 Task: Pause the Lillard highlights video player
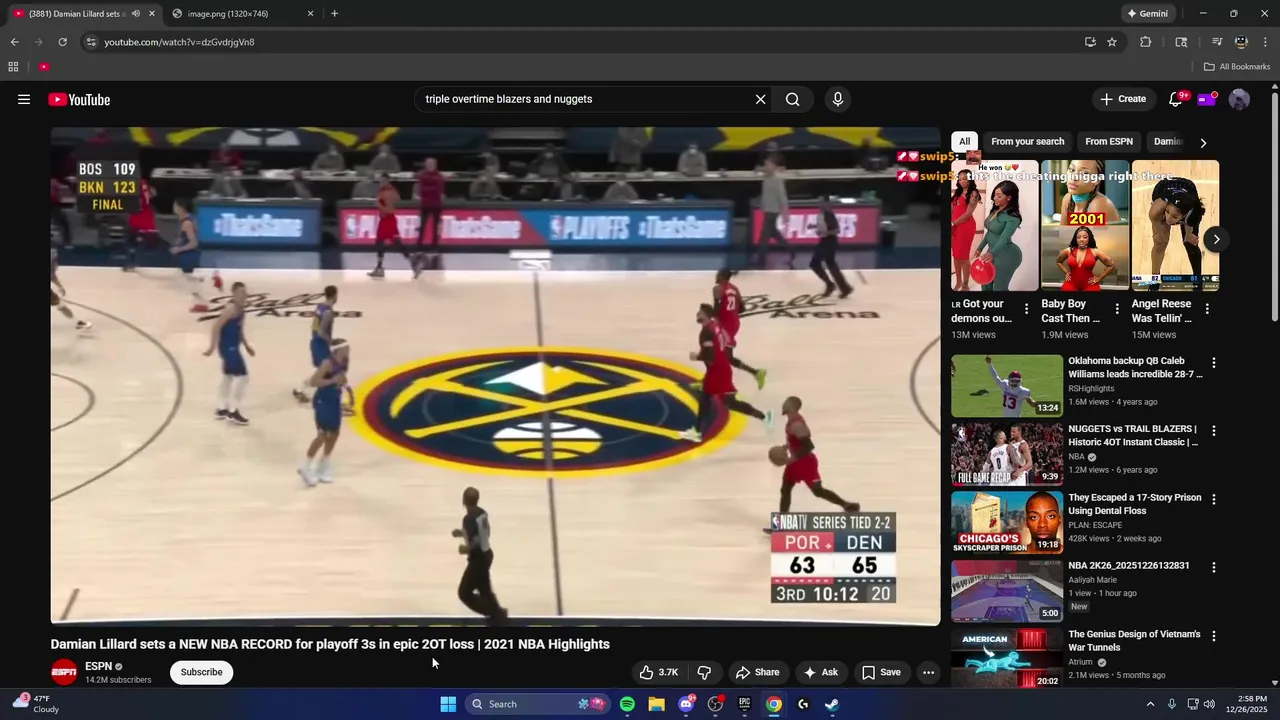click(495, 375)
